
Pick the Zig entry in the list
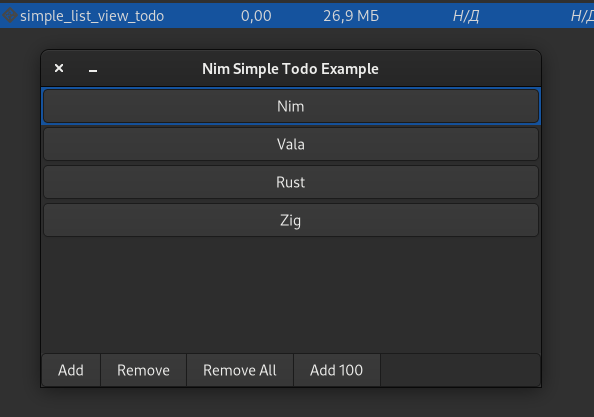(x=291, y=220)
